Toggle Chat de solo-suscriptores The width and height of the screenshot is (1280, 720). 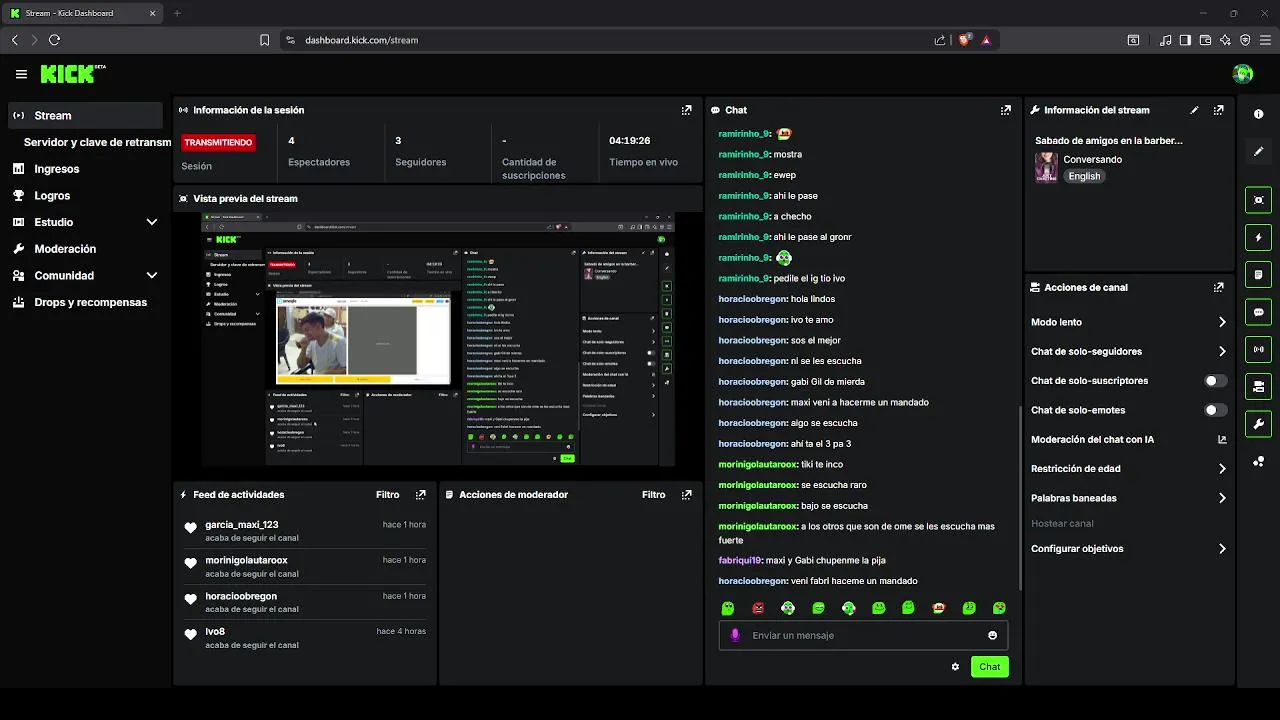1215,381
